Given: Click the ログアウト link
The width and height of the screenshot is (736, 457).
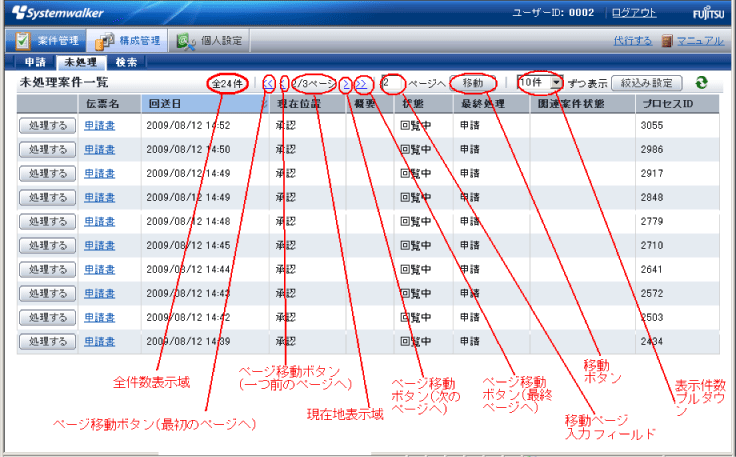Looking at the screenshot, I should pyautogui.click(x=635, y=13).
